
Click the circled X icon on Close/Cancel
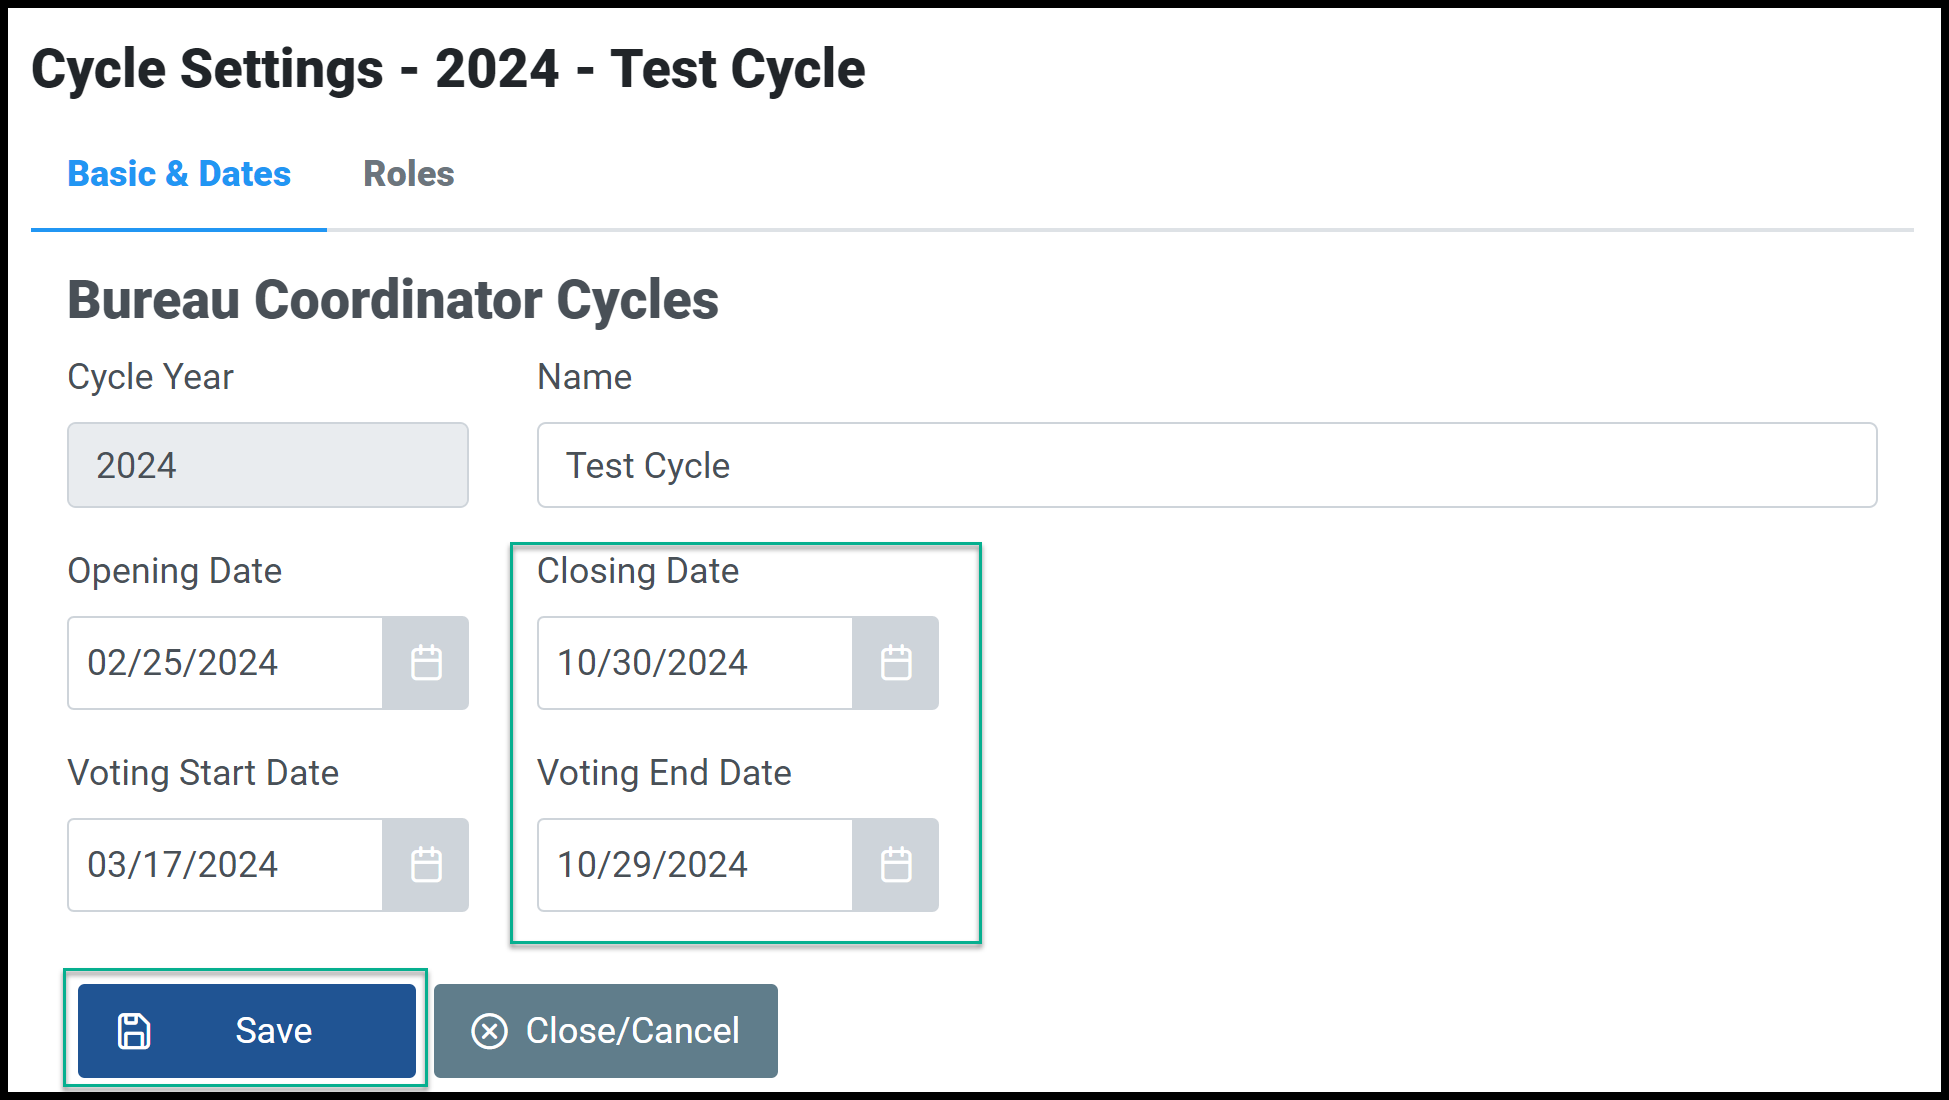[490, 1031]
